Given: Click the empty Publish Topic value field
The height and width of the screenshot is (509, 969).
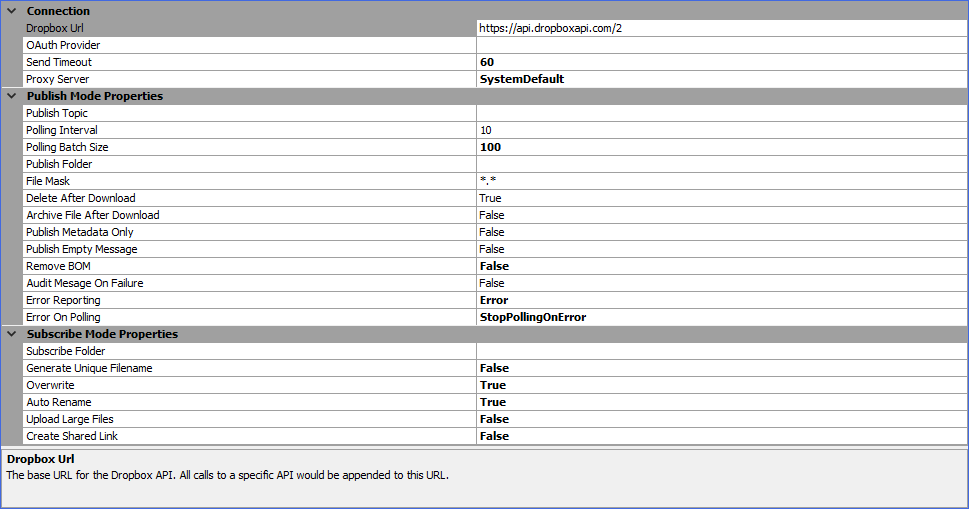Looking at the screenshot, I should (x=721, y=113).
